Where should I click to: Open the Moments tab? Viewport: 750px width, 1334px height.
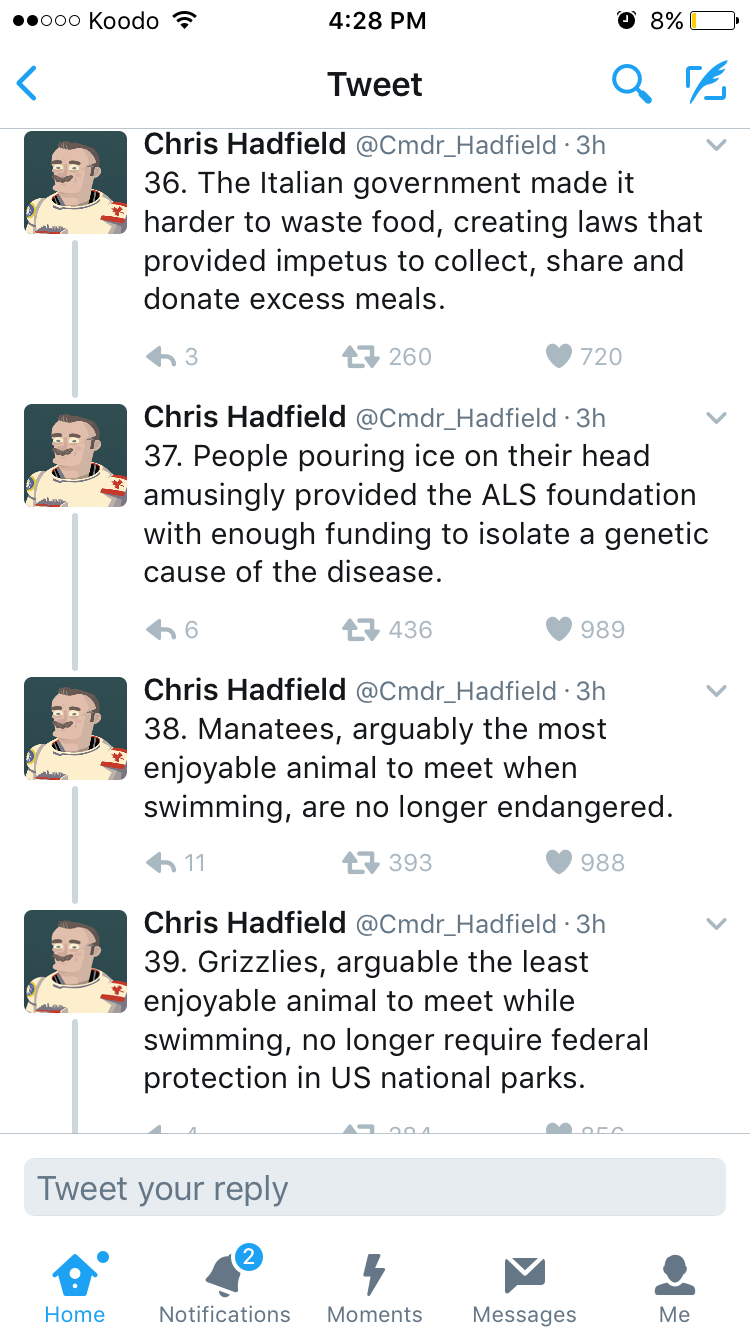click(x=375, y=1288)
